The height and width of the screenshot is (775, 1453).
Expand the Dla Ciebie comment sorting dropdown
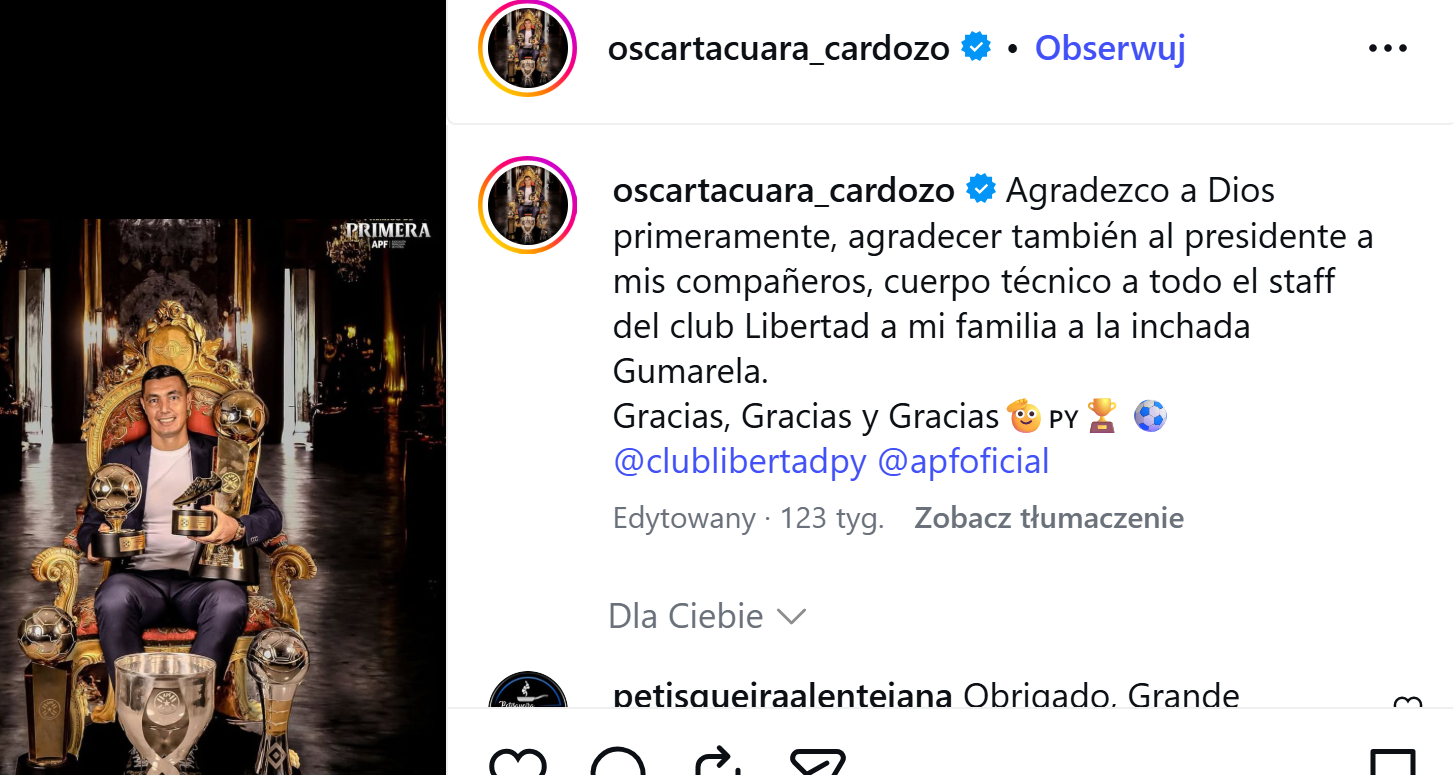(x=707, y=616)
